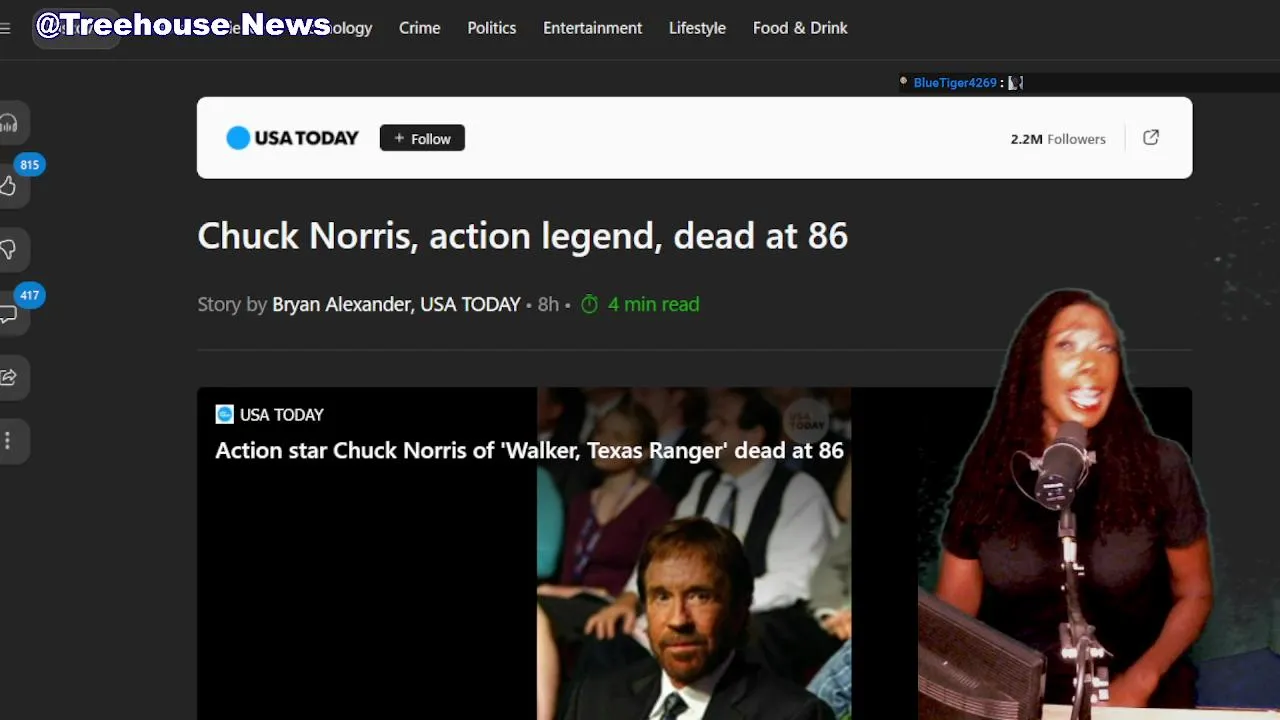Click the share arrow icon in sidebar
Screen dimensions: 1280x720
pos(9,377)
